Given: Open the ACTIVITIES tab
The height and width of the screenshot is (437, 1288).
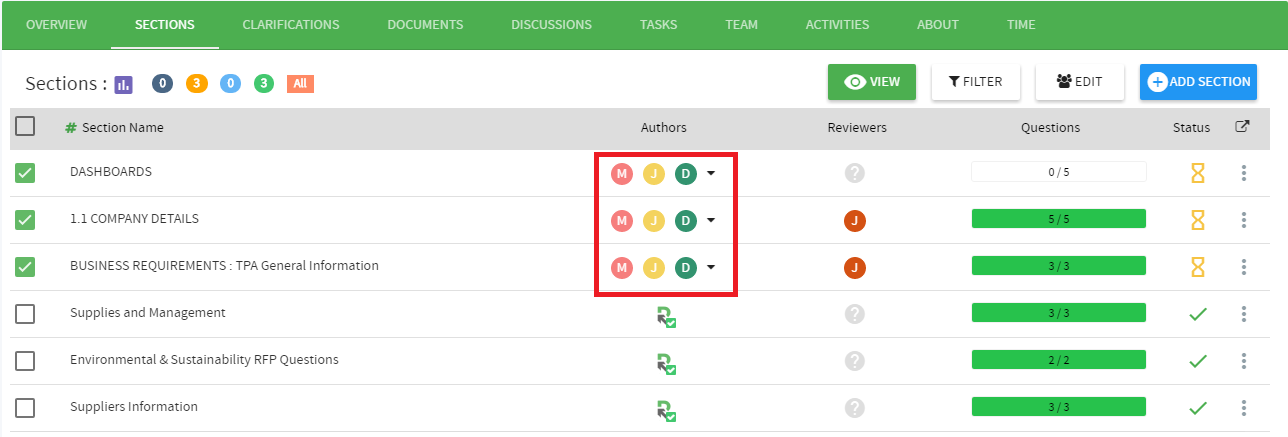Looking at the screenshot, I should pos(837,25).
